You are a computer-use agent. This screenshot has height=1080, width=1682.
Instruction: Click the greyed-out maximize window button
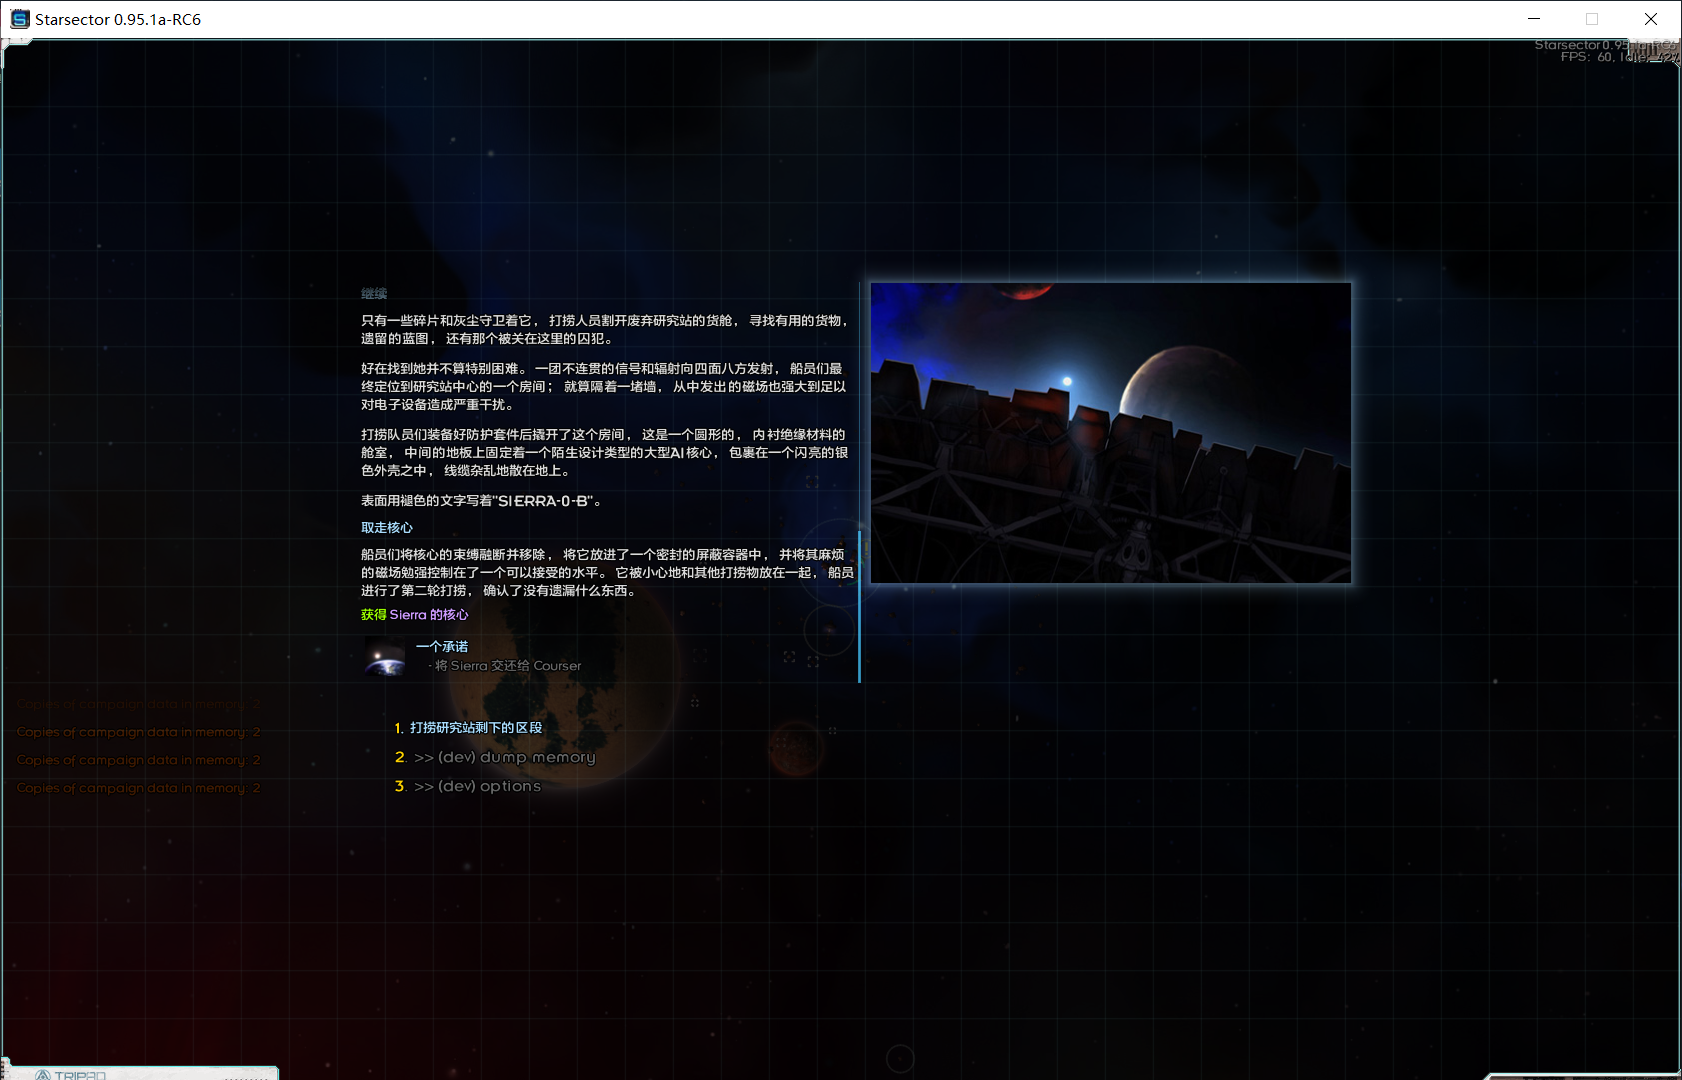pyautogui.click(x=1592, y=19)
